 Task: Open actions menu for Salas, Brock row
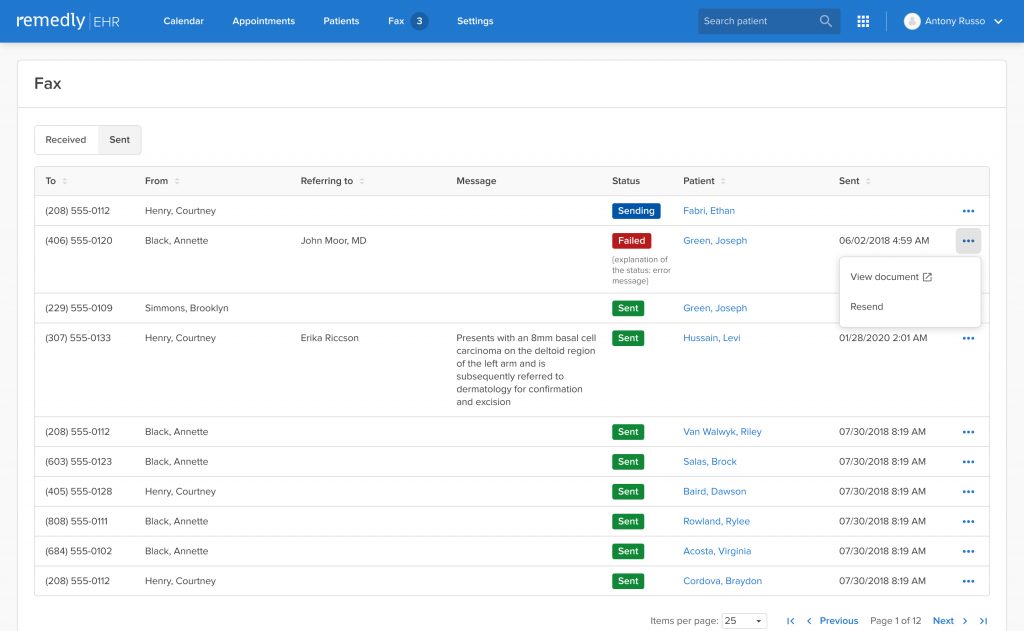pos(968,462)
